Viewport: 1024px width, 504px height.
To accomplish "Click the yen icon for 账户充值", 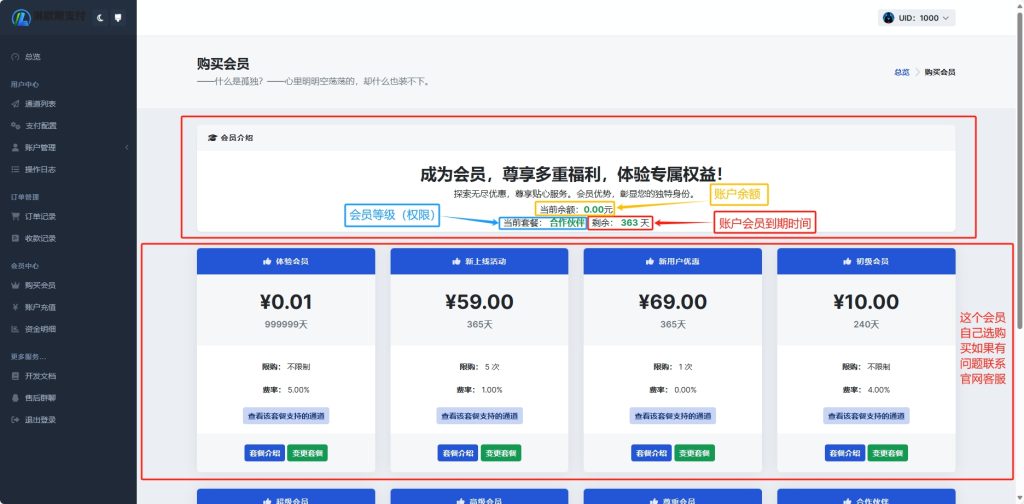I will pos(15,307).
